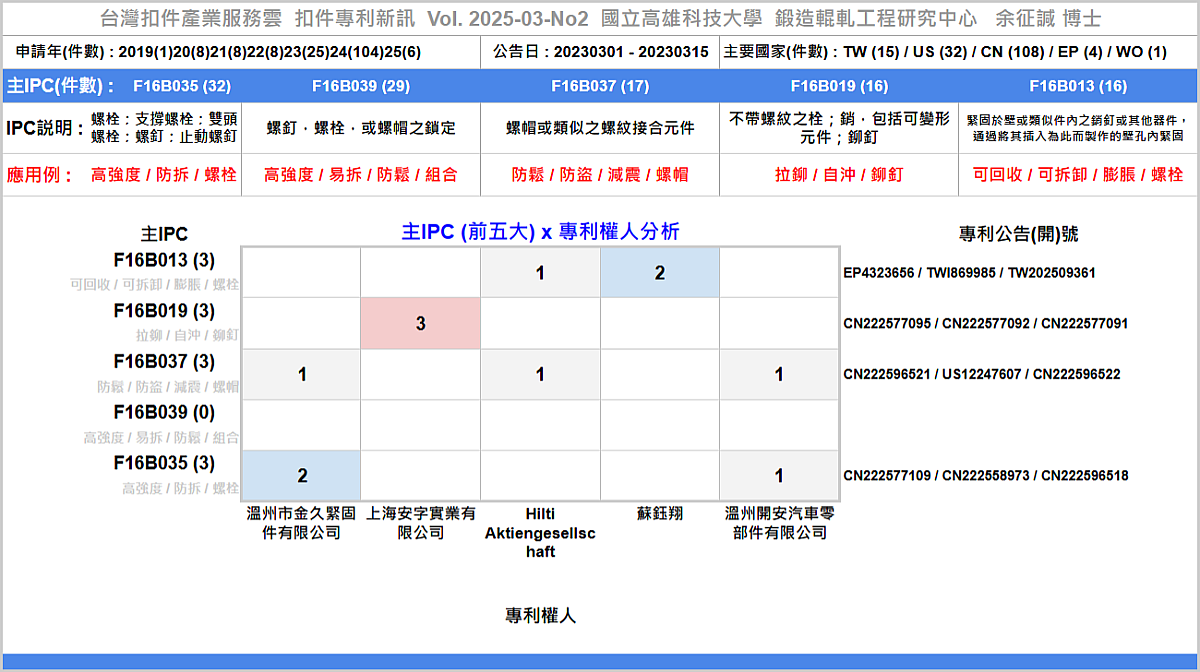Select the F16B037 (3) row label

[x=164, y=362]
